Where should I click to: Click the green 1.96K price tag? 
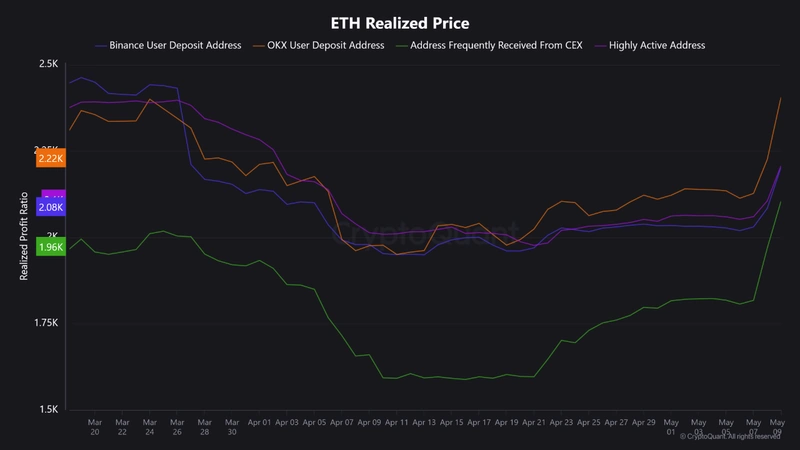click(50, 247)
